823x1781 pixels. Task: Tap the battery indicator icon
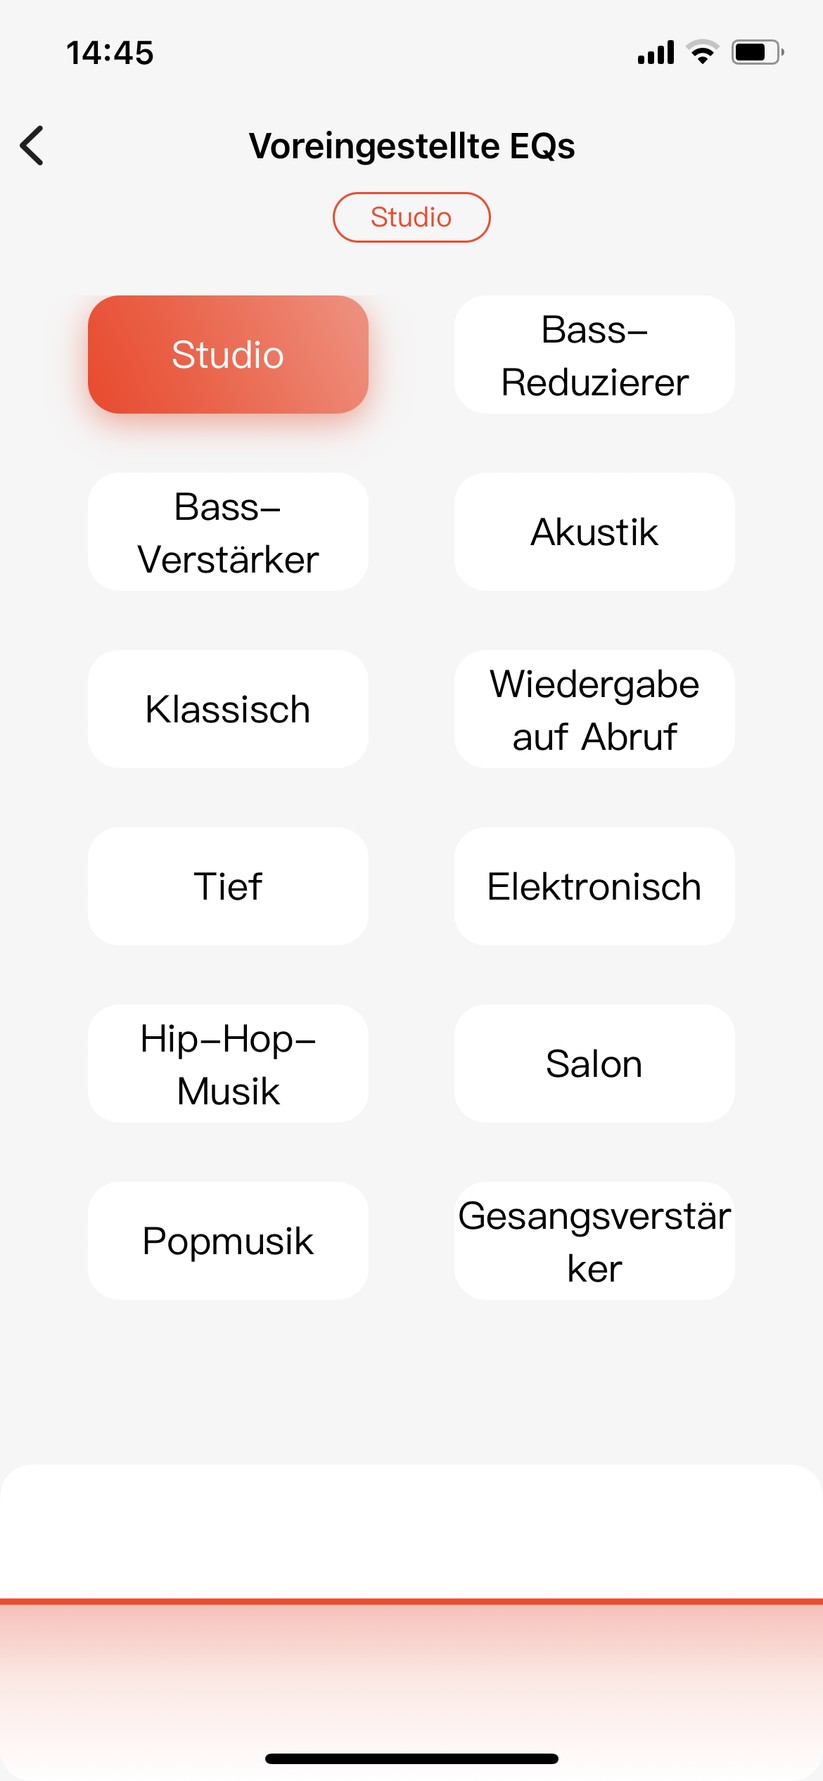click(x=757, y=52)
